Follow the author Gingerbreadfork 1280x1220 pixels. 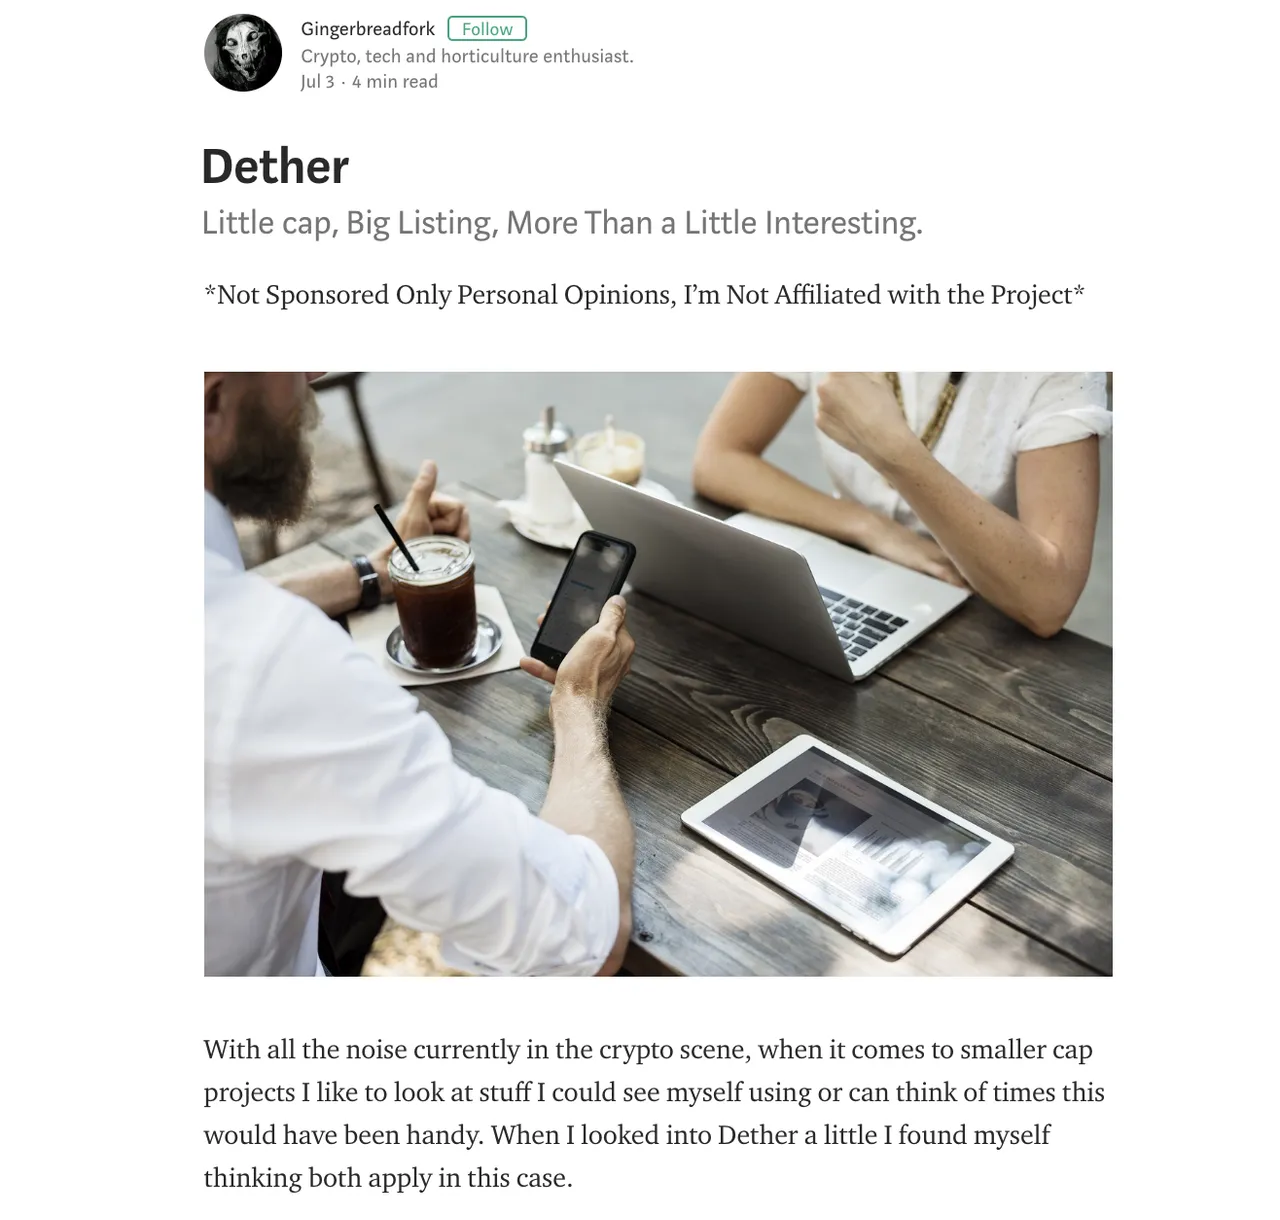[487, 29]
